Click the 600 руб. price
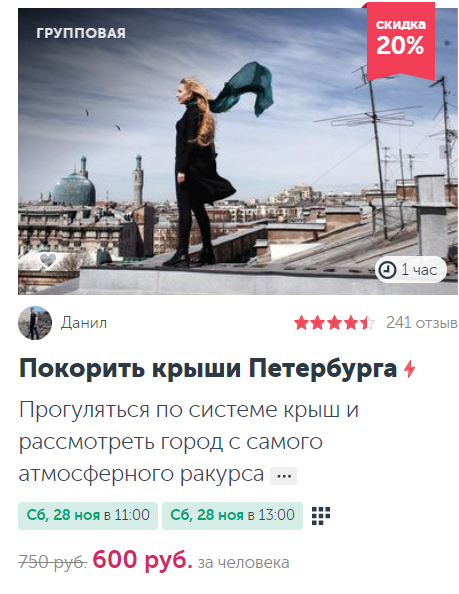 click(x=142, y=560)
